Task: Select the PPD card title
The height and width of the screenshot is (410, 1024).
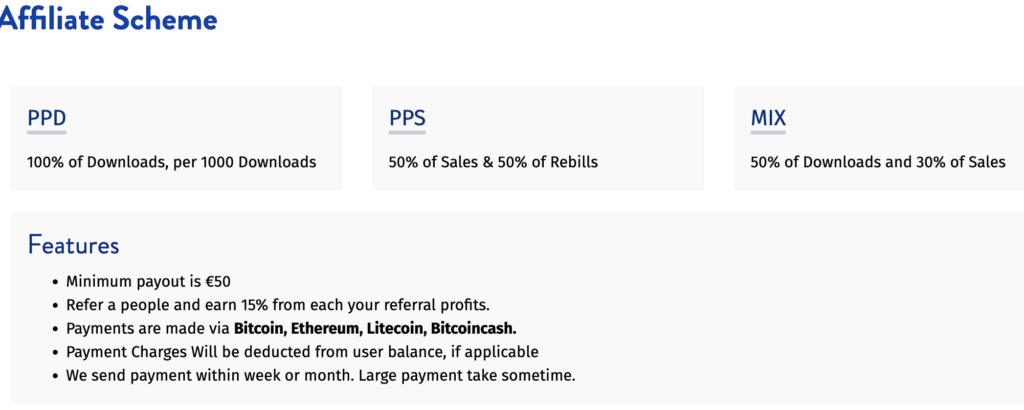Action: pos(46,118)
